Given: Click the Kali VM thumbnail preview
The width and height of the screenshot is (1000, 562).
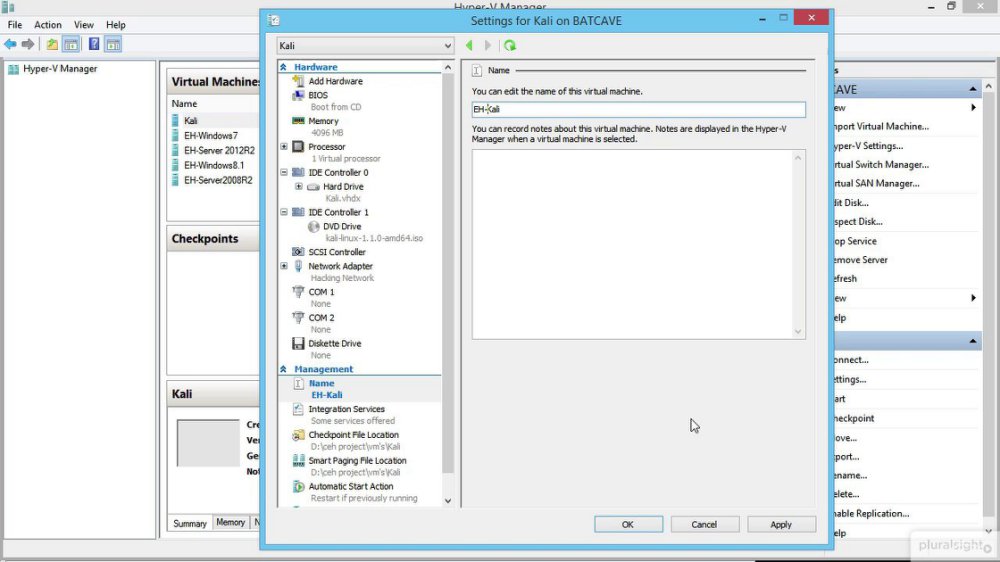Looking at the screenshot, I should click(x=208, y=443).
